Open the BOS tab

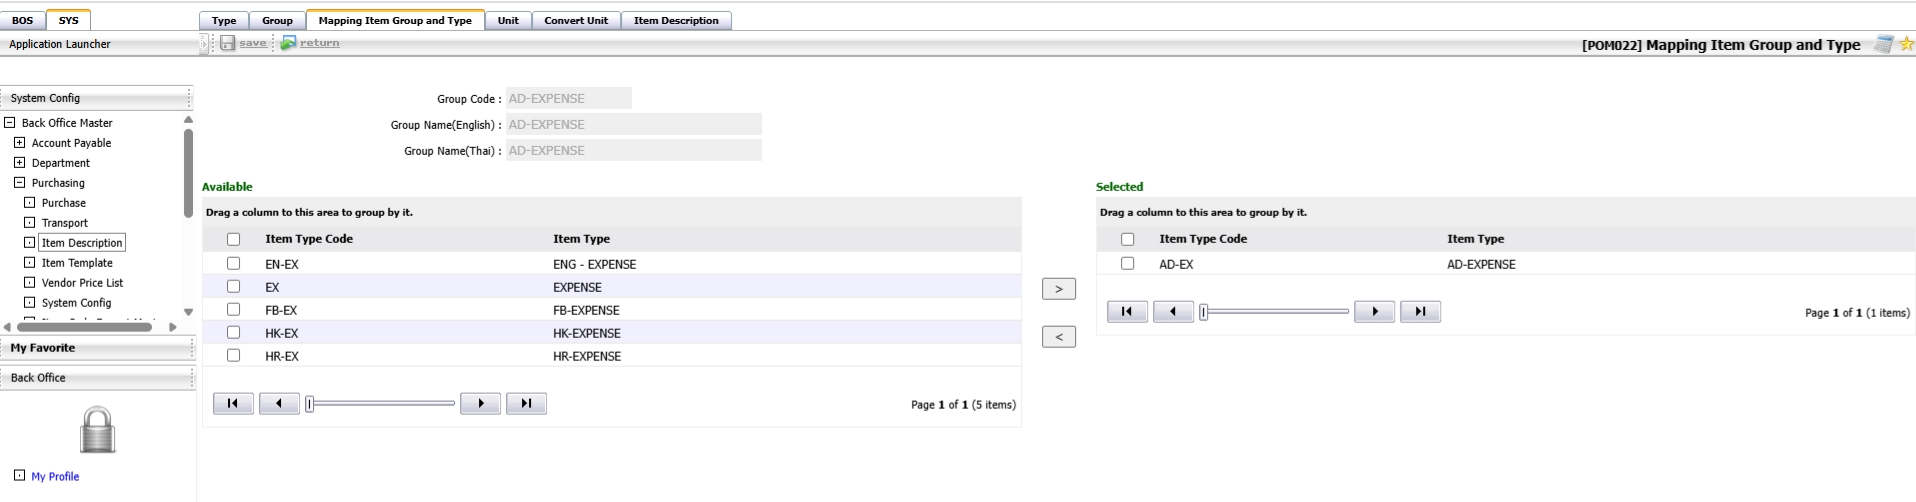tap(22, 20)
